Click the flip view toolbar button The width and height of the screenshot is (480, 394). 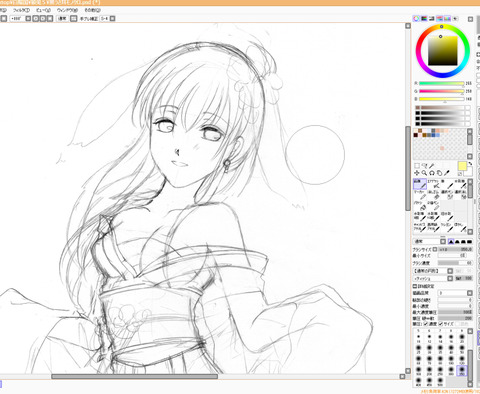point(73,19)
